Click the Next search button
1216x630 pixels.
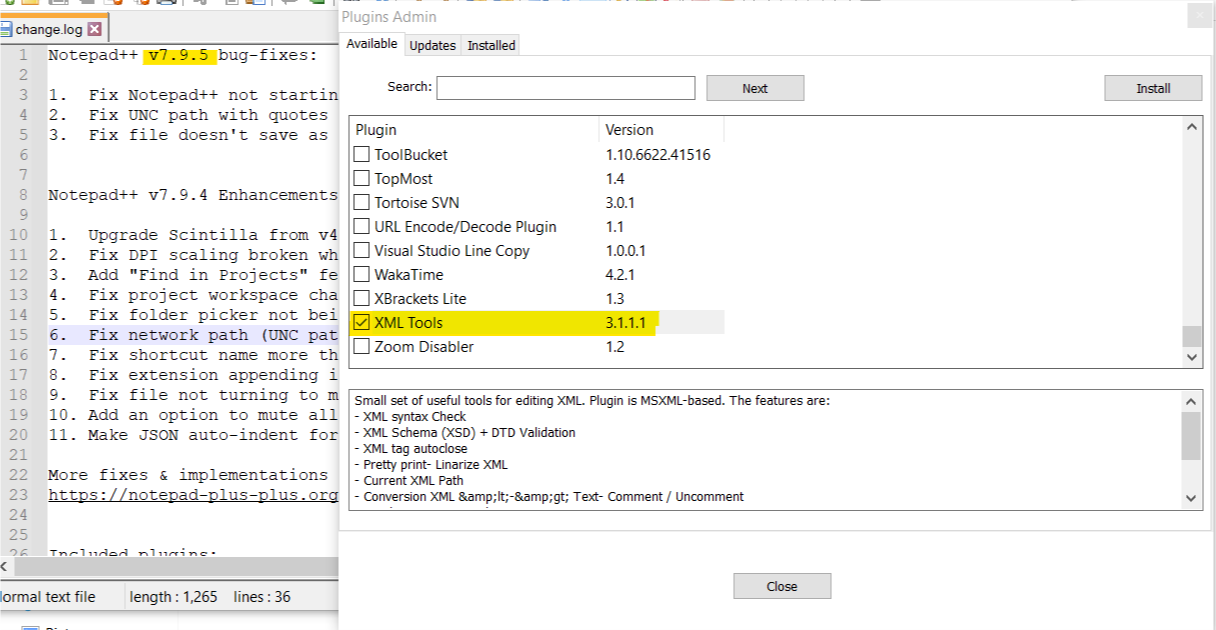click(755, 88)
